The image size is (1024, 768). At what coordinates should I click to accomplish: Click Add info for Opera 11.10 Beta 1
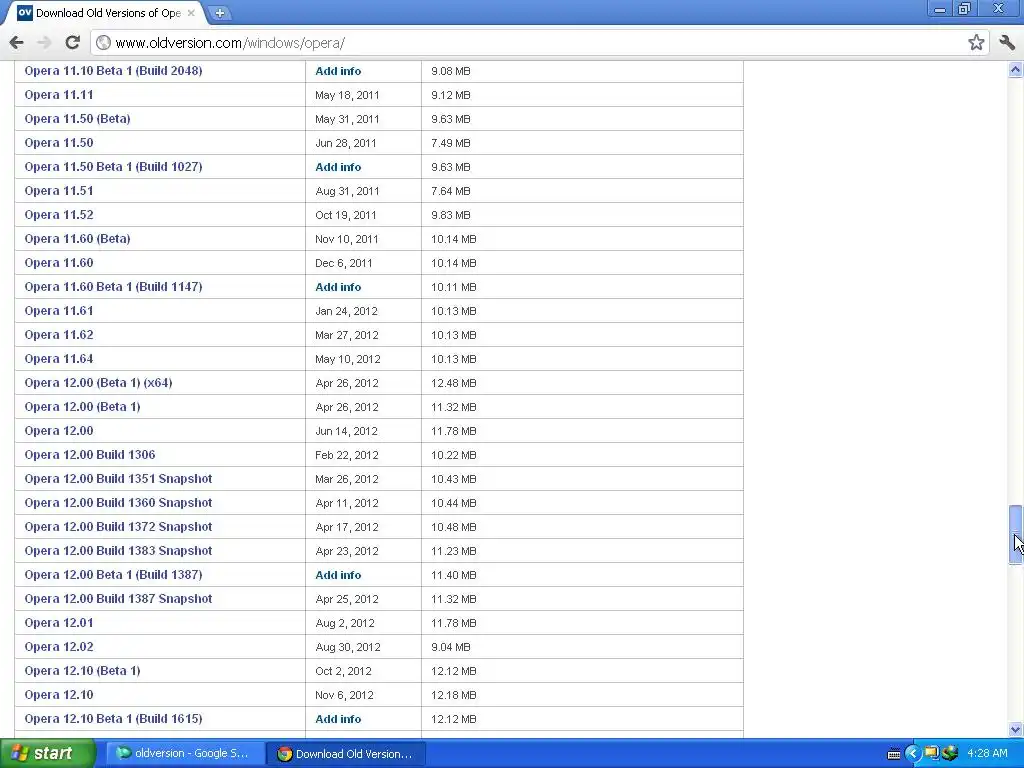tap(338, 71)
